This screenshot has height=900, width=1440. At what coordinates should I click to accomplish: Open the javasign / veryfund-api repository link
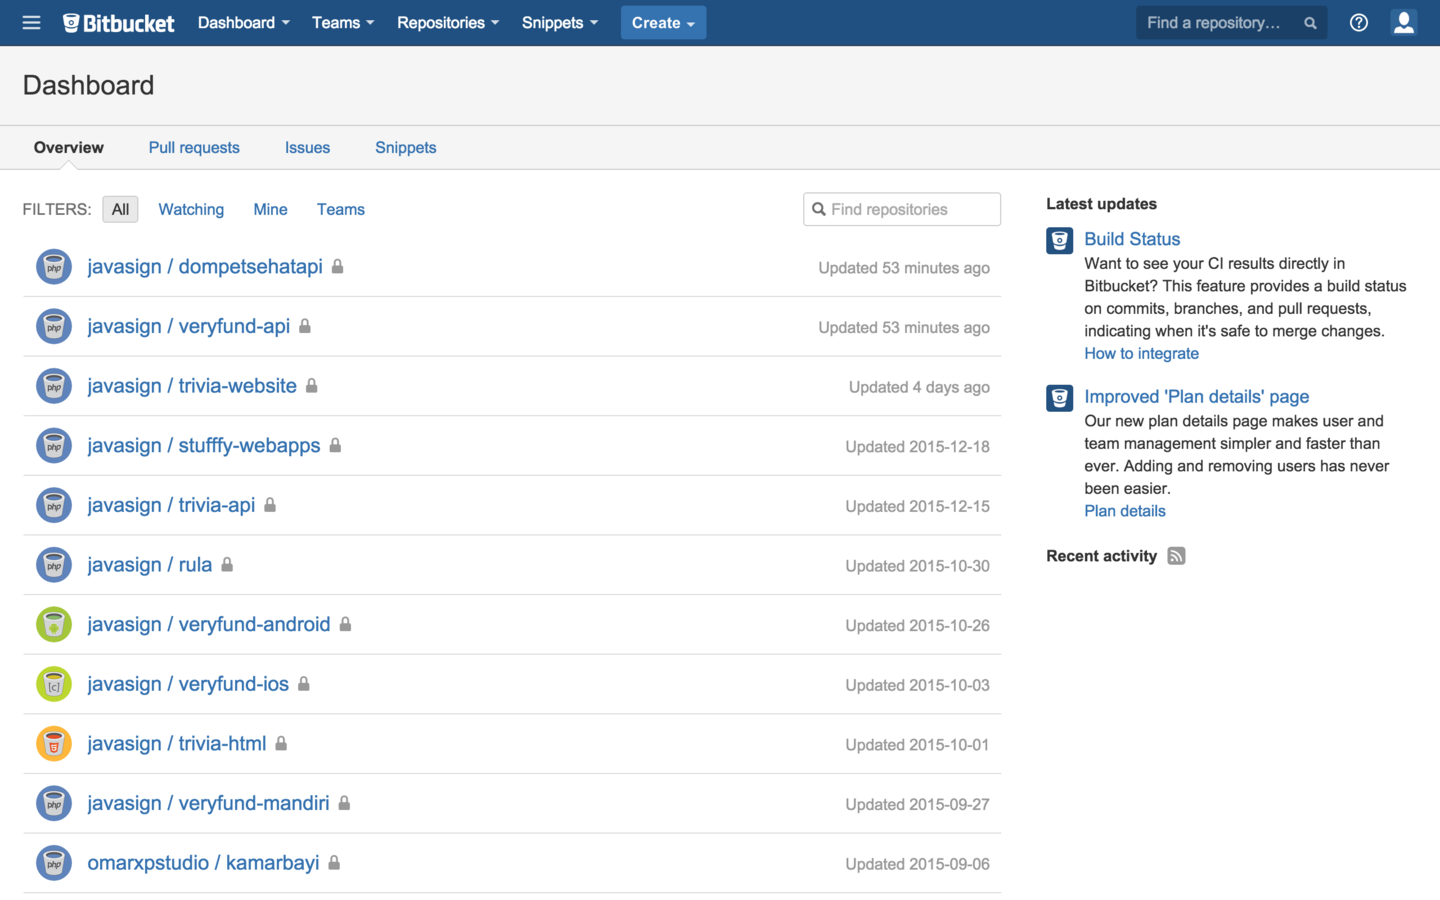pyautogui.click(x=188, y=326)
